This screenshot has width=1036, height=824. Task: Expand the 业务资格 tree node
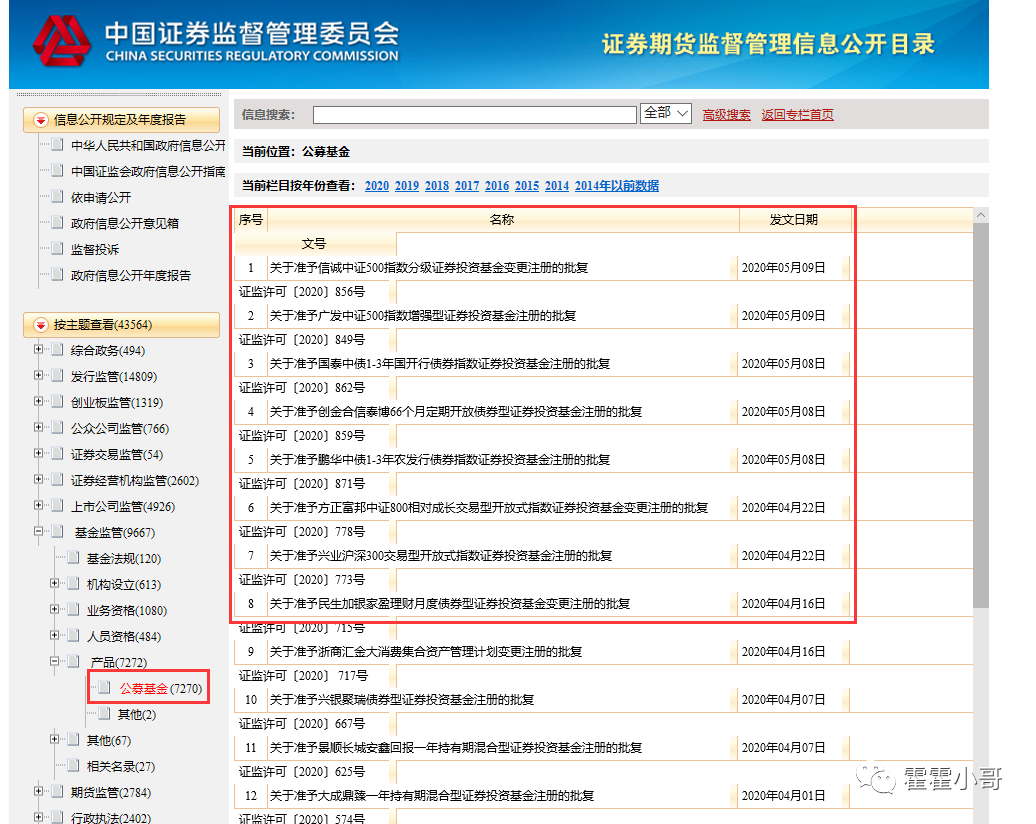tap(55, 609)
